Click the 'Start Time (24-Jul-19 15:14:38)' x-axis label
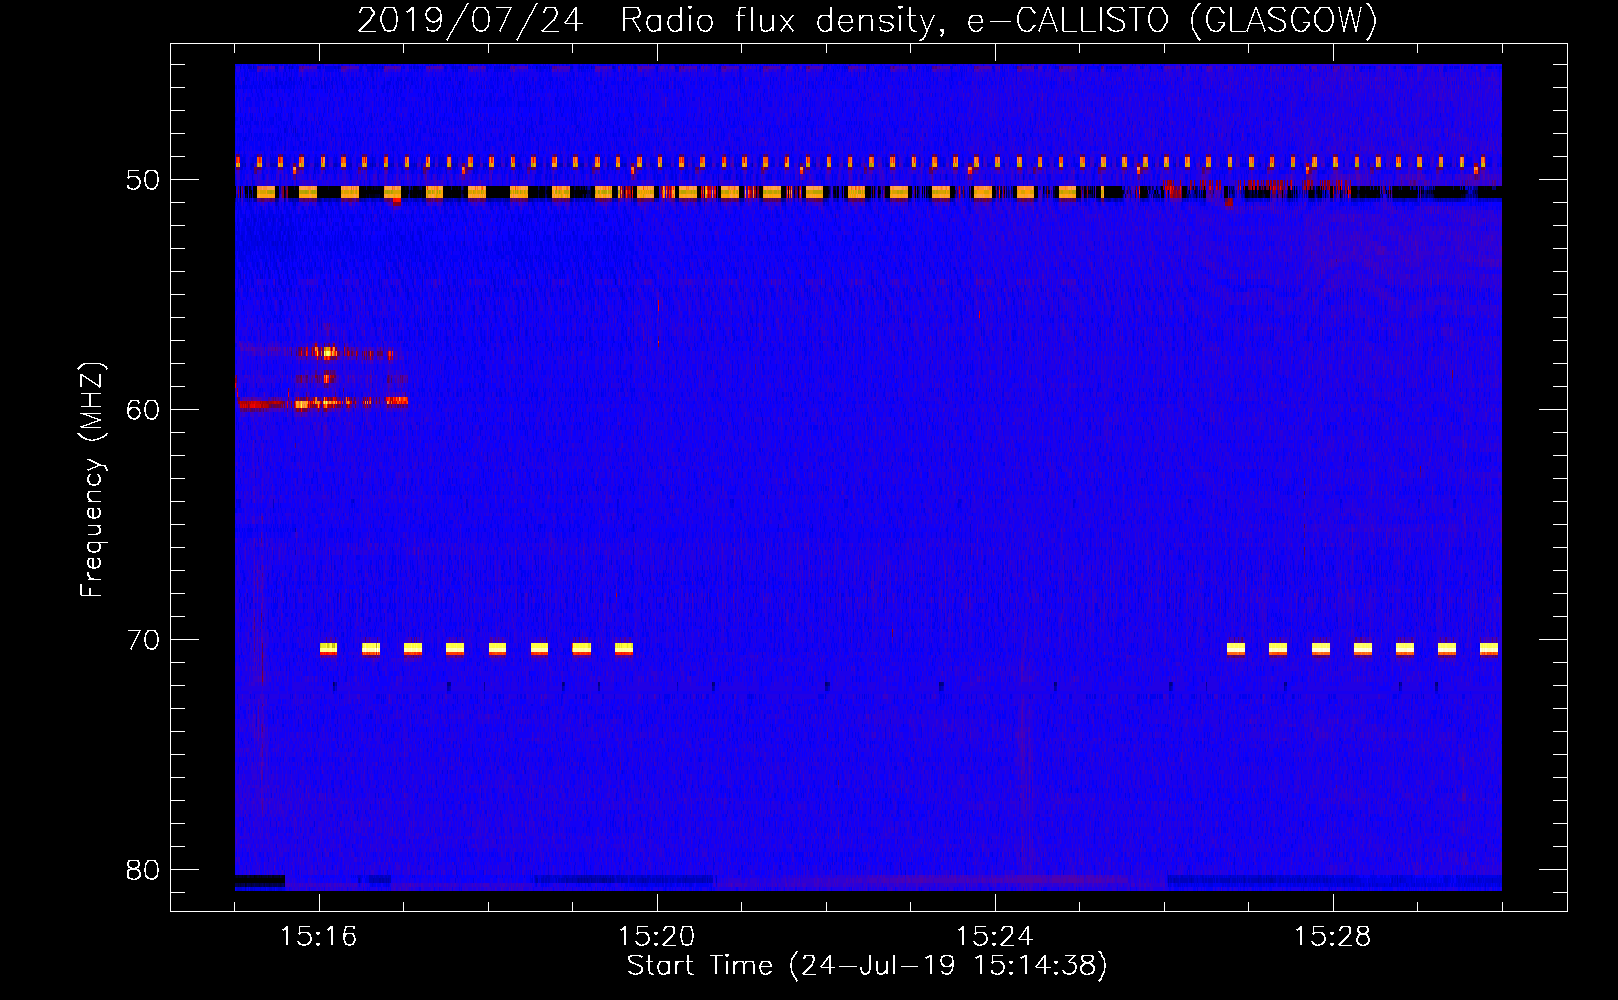 click(x=867, y=966)
